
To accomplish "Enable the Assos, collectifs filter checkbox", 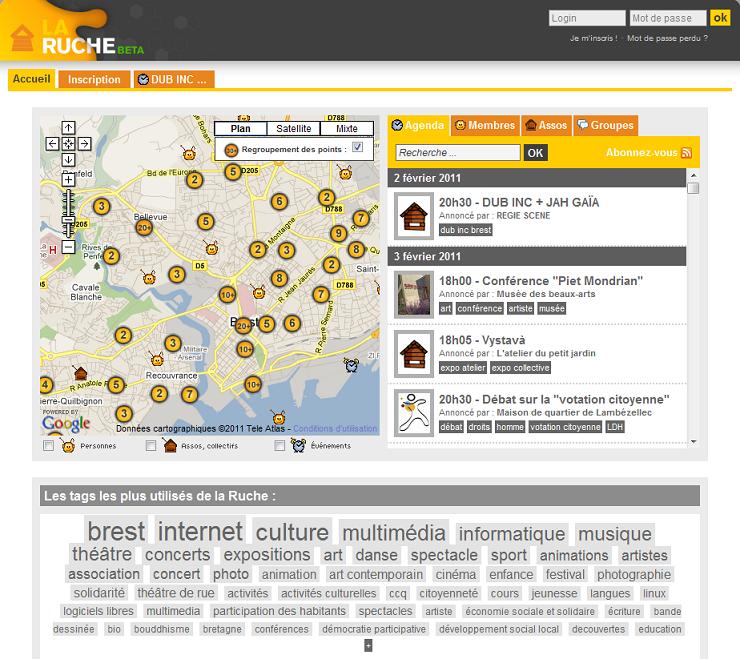I will click(151, 446).
